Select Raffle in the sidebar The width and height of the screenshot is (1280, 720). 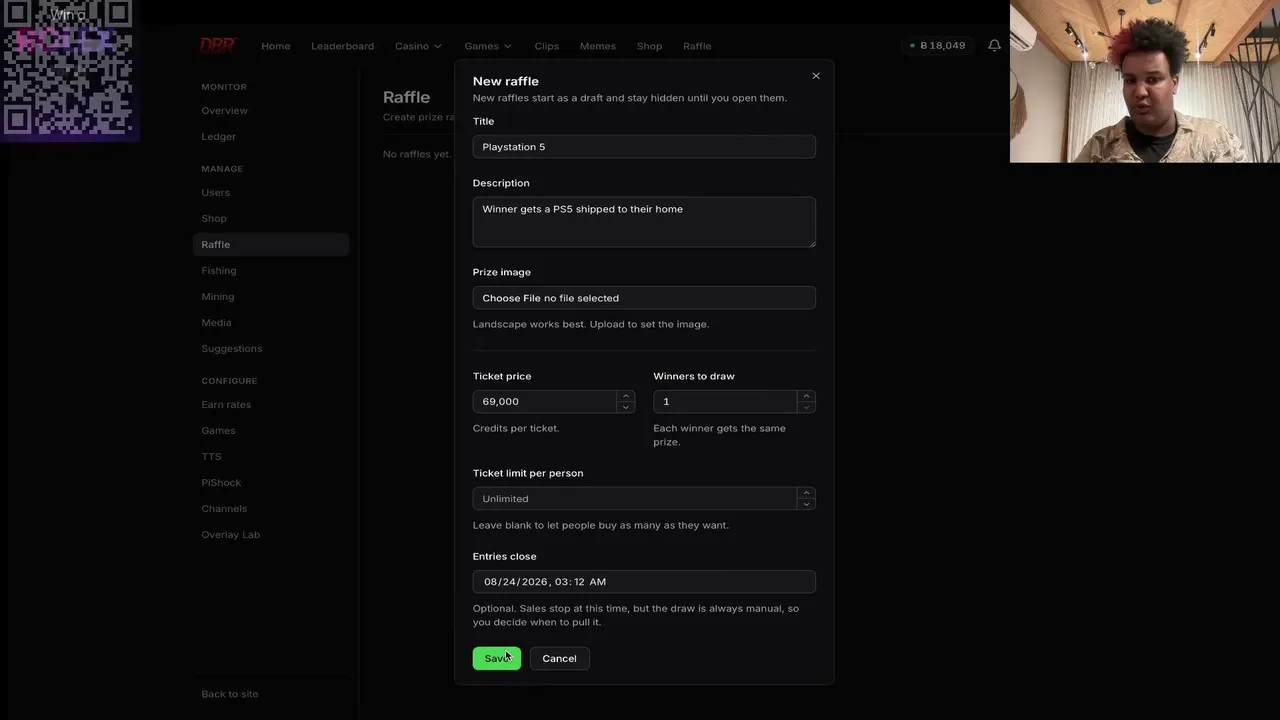[x=271, y=245]
